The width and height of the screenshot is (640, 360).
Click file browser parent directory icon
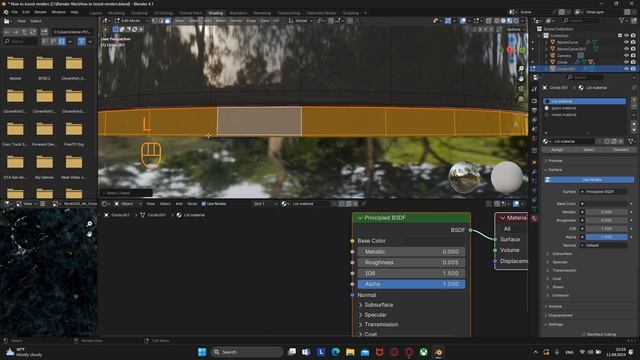click(24, 31)
